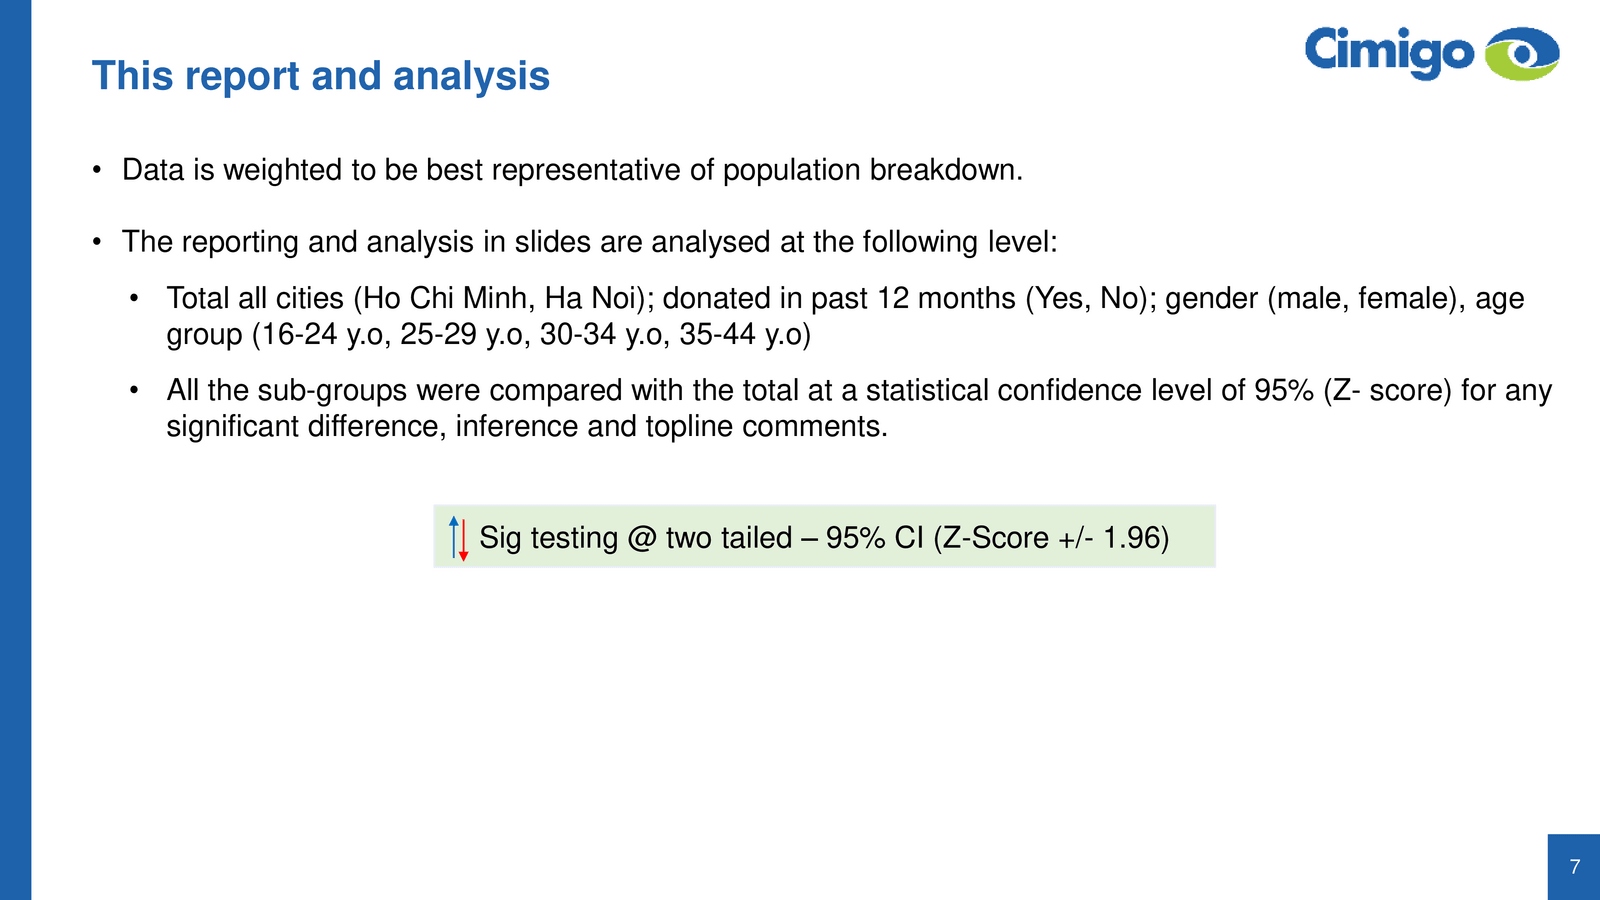This screenshot has height=900, width=1600.
Task: Click the 'Data is weighted' bullet text
Action: pyautogui.click(x=572, y=170)
